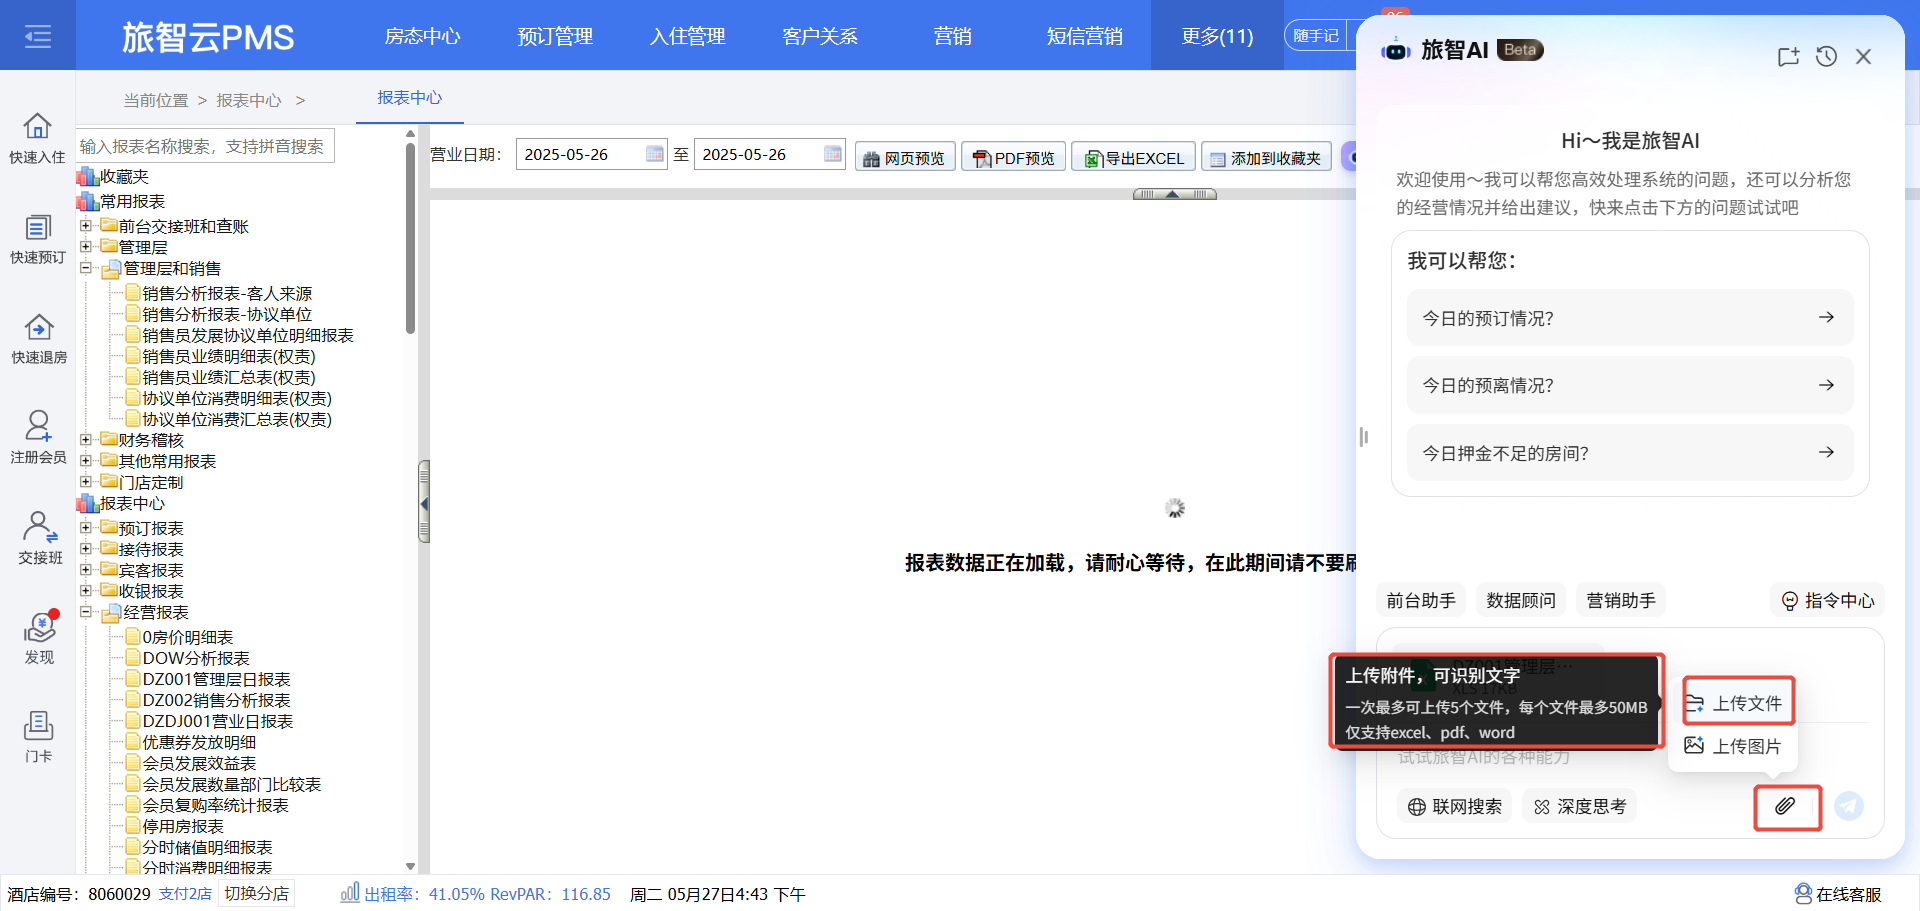Click 随手记 button
The image size is (1920, 911).
tap(1316, 36)
